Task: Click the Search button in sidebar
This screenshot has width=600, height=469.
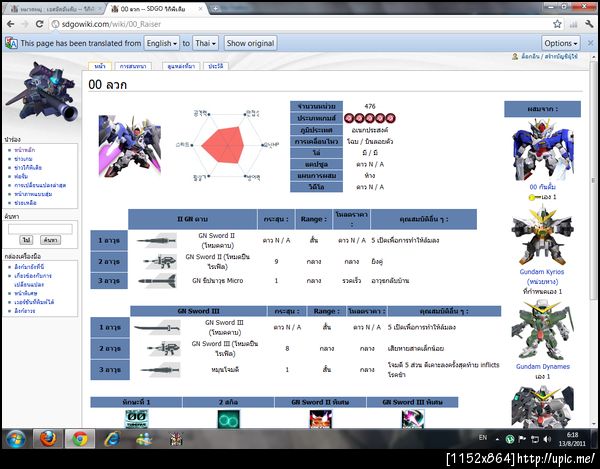Action: pyautogui.click(x=50, y=240)
